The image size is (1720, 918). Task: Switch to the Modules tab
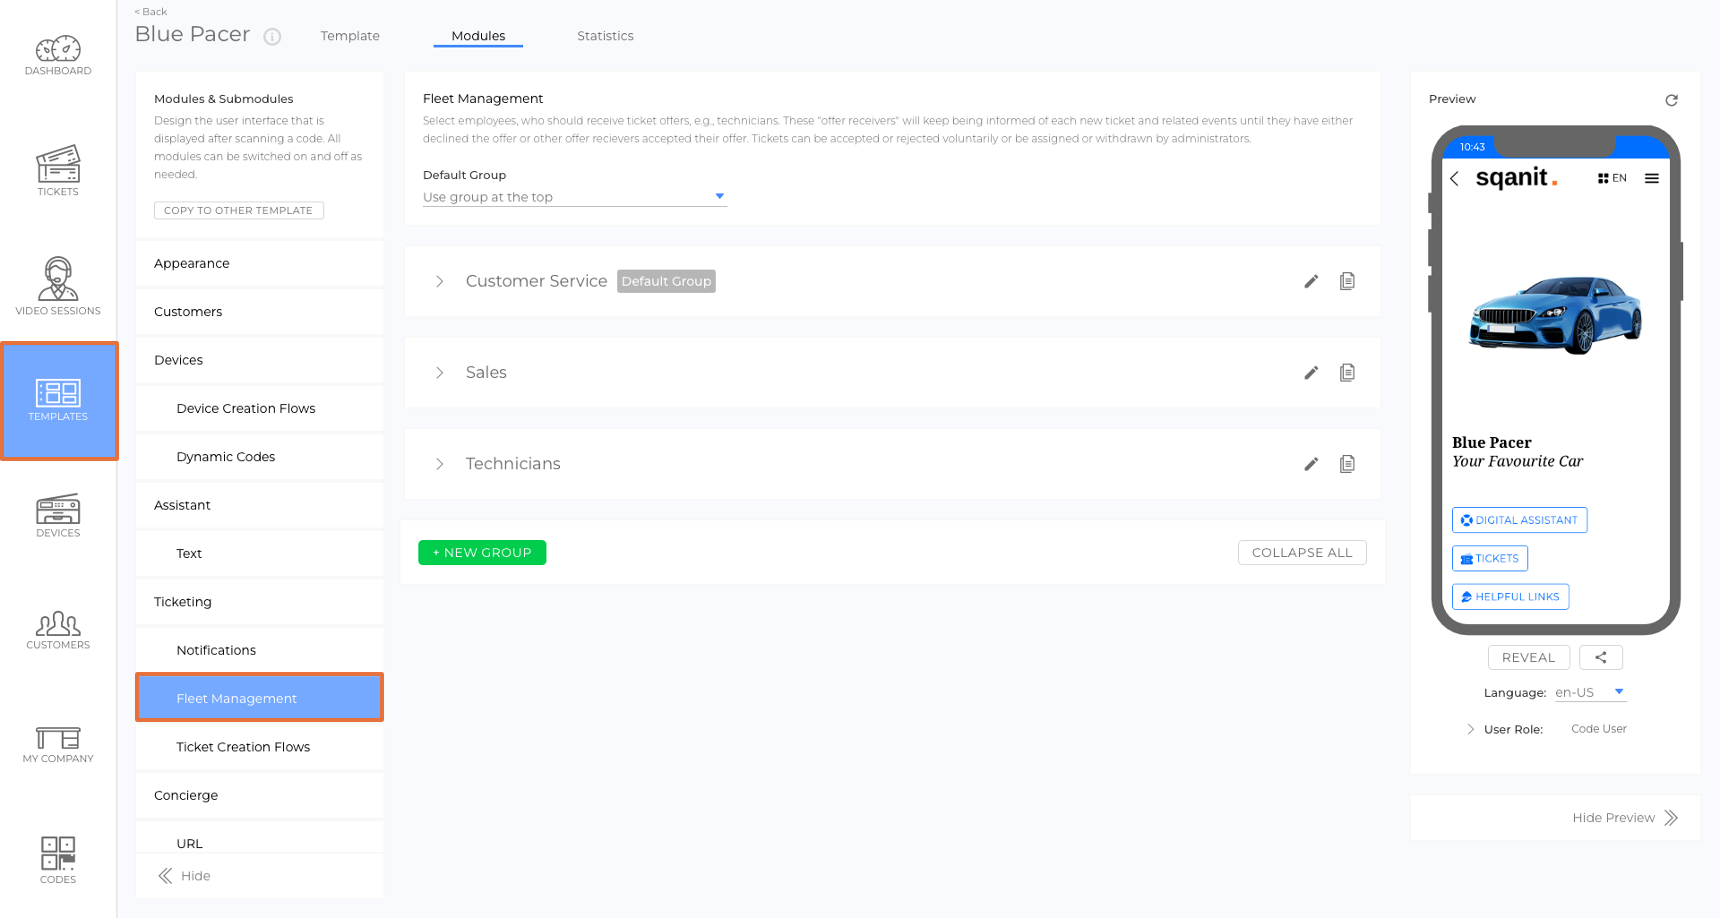point(478,36)
